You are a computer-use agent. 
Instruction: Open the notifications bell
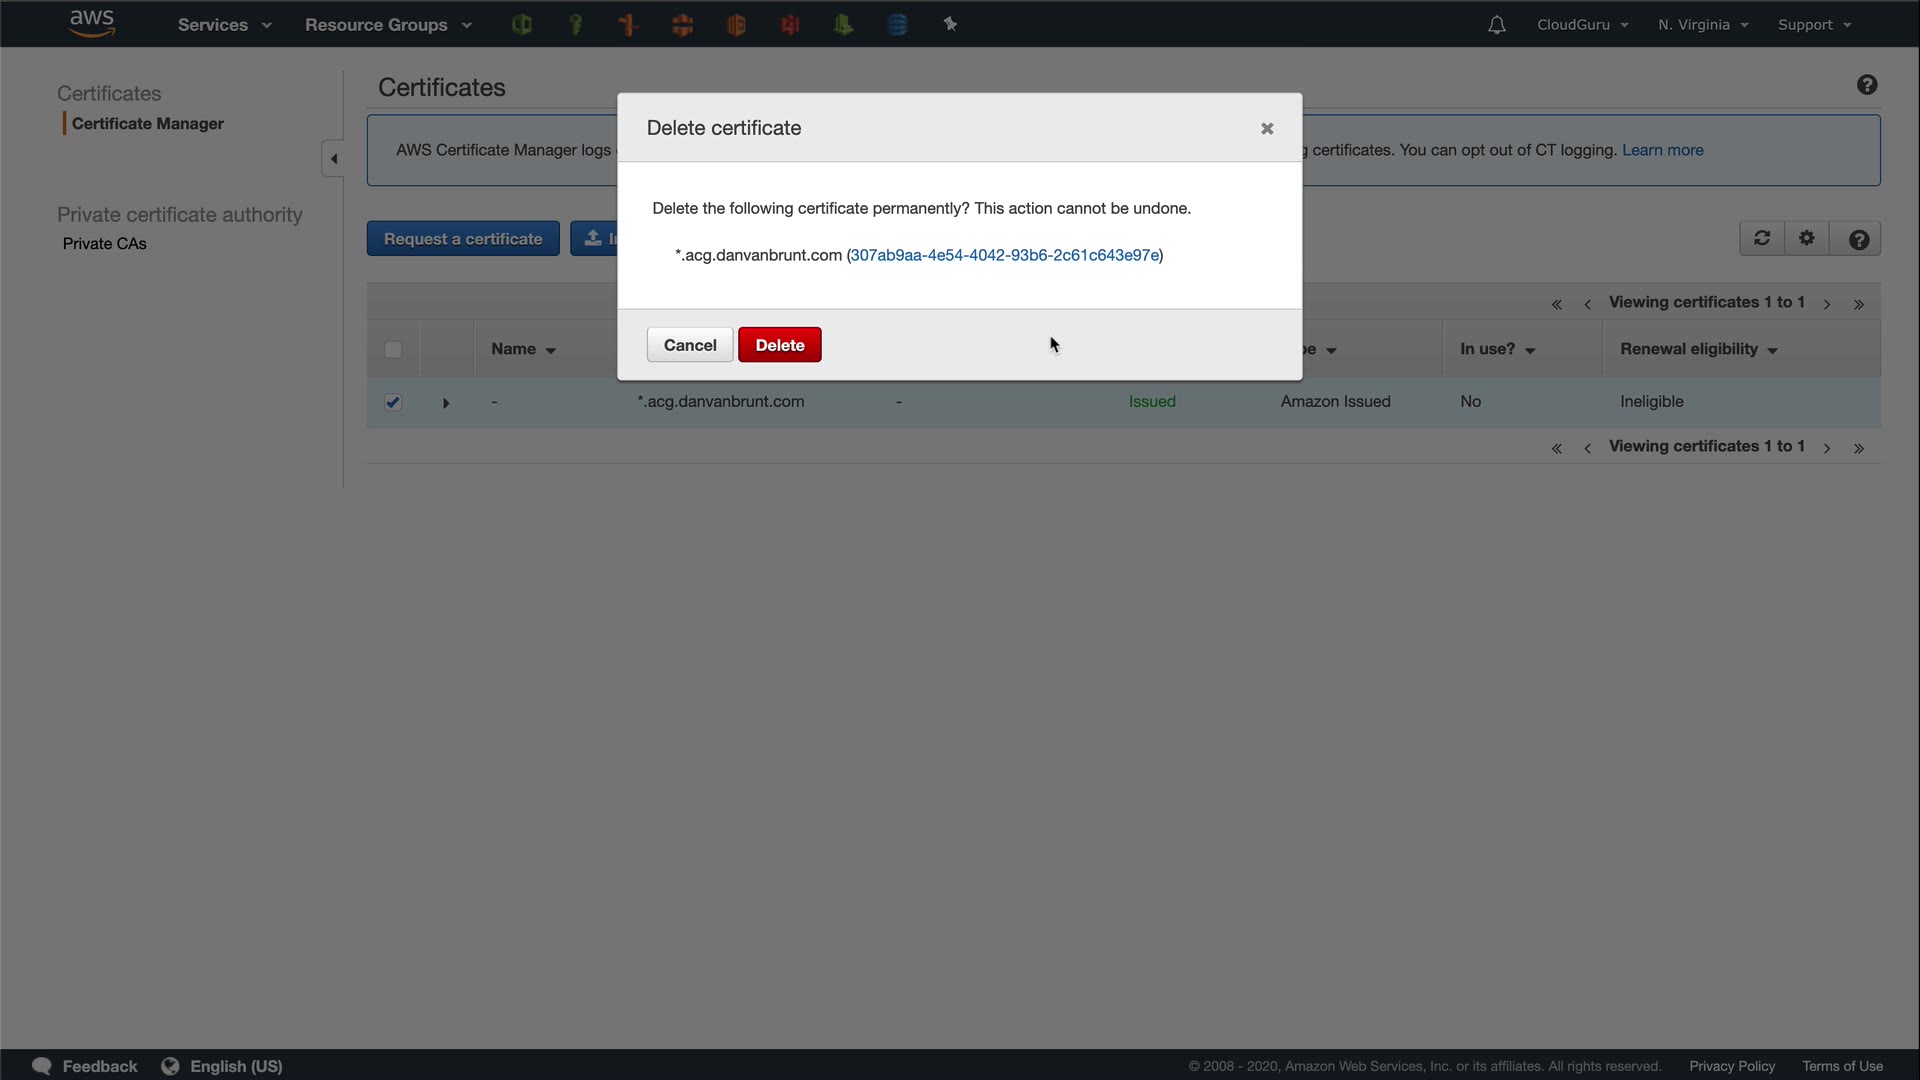1496,25
